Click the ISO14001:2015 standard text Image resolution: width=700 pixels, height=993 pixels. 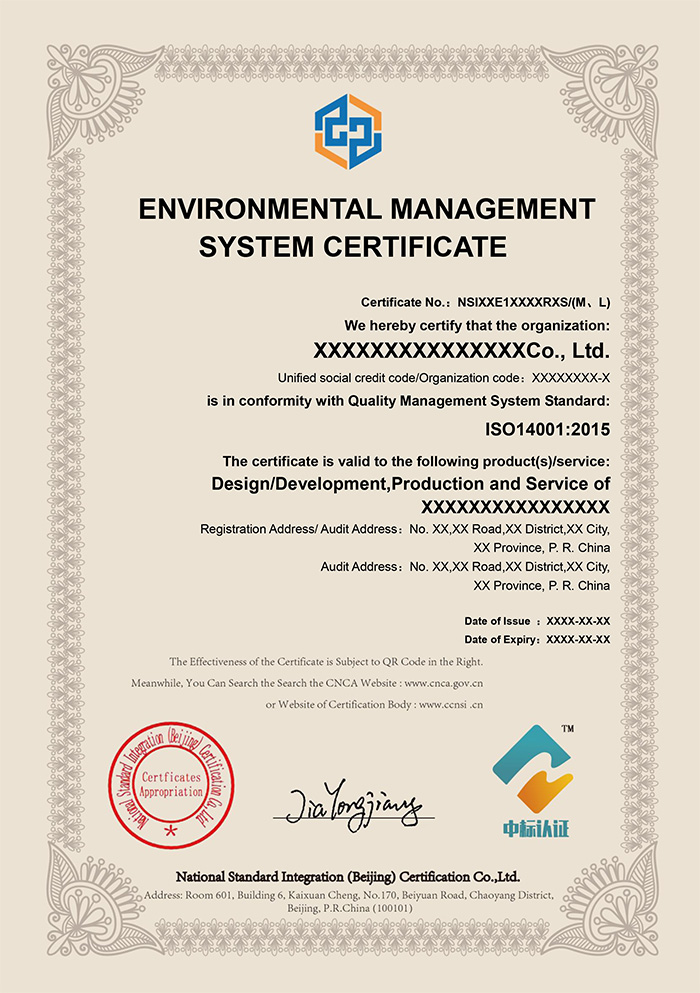(x=547, y=430)
